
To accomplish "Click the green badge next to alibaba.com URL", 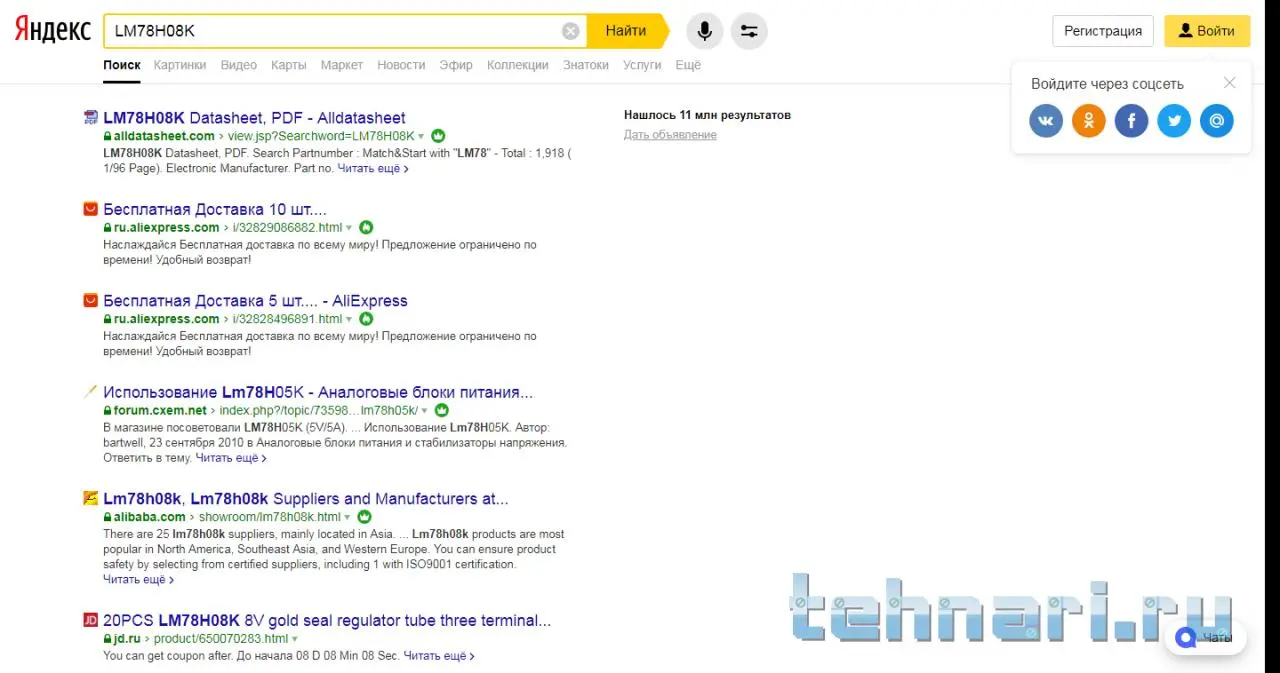I will [365, 517].
